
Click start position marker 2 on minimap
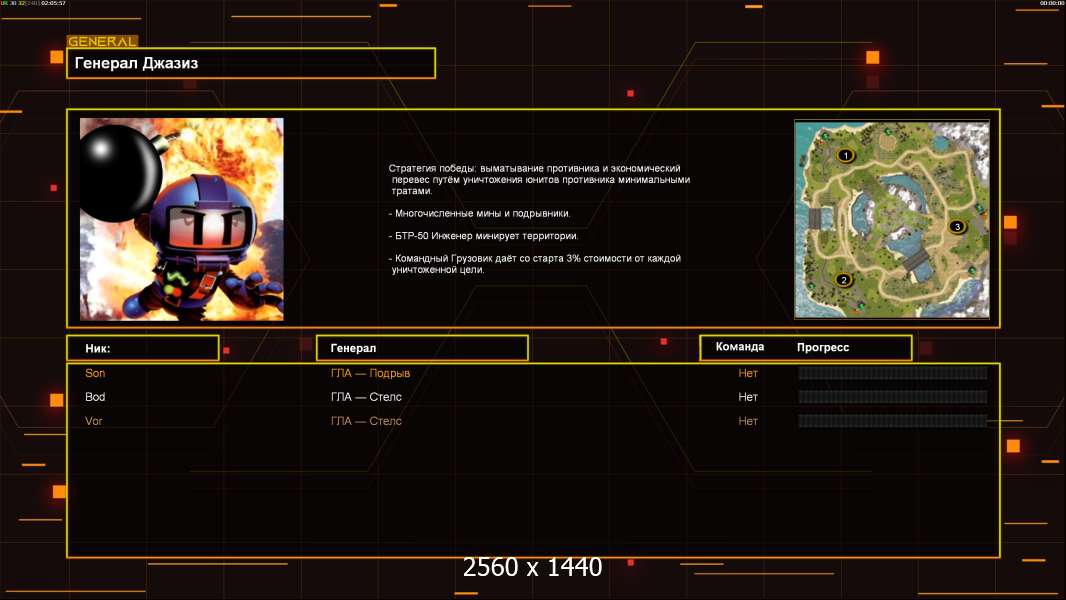click(x=844, y=280)
